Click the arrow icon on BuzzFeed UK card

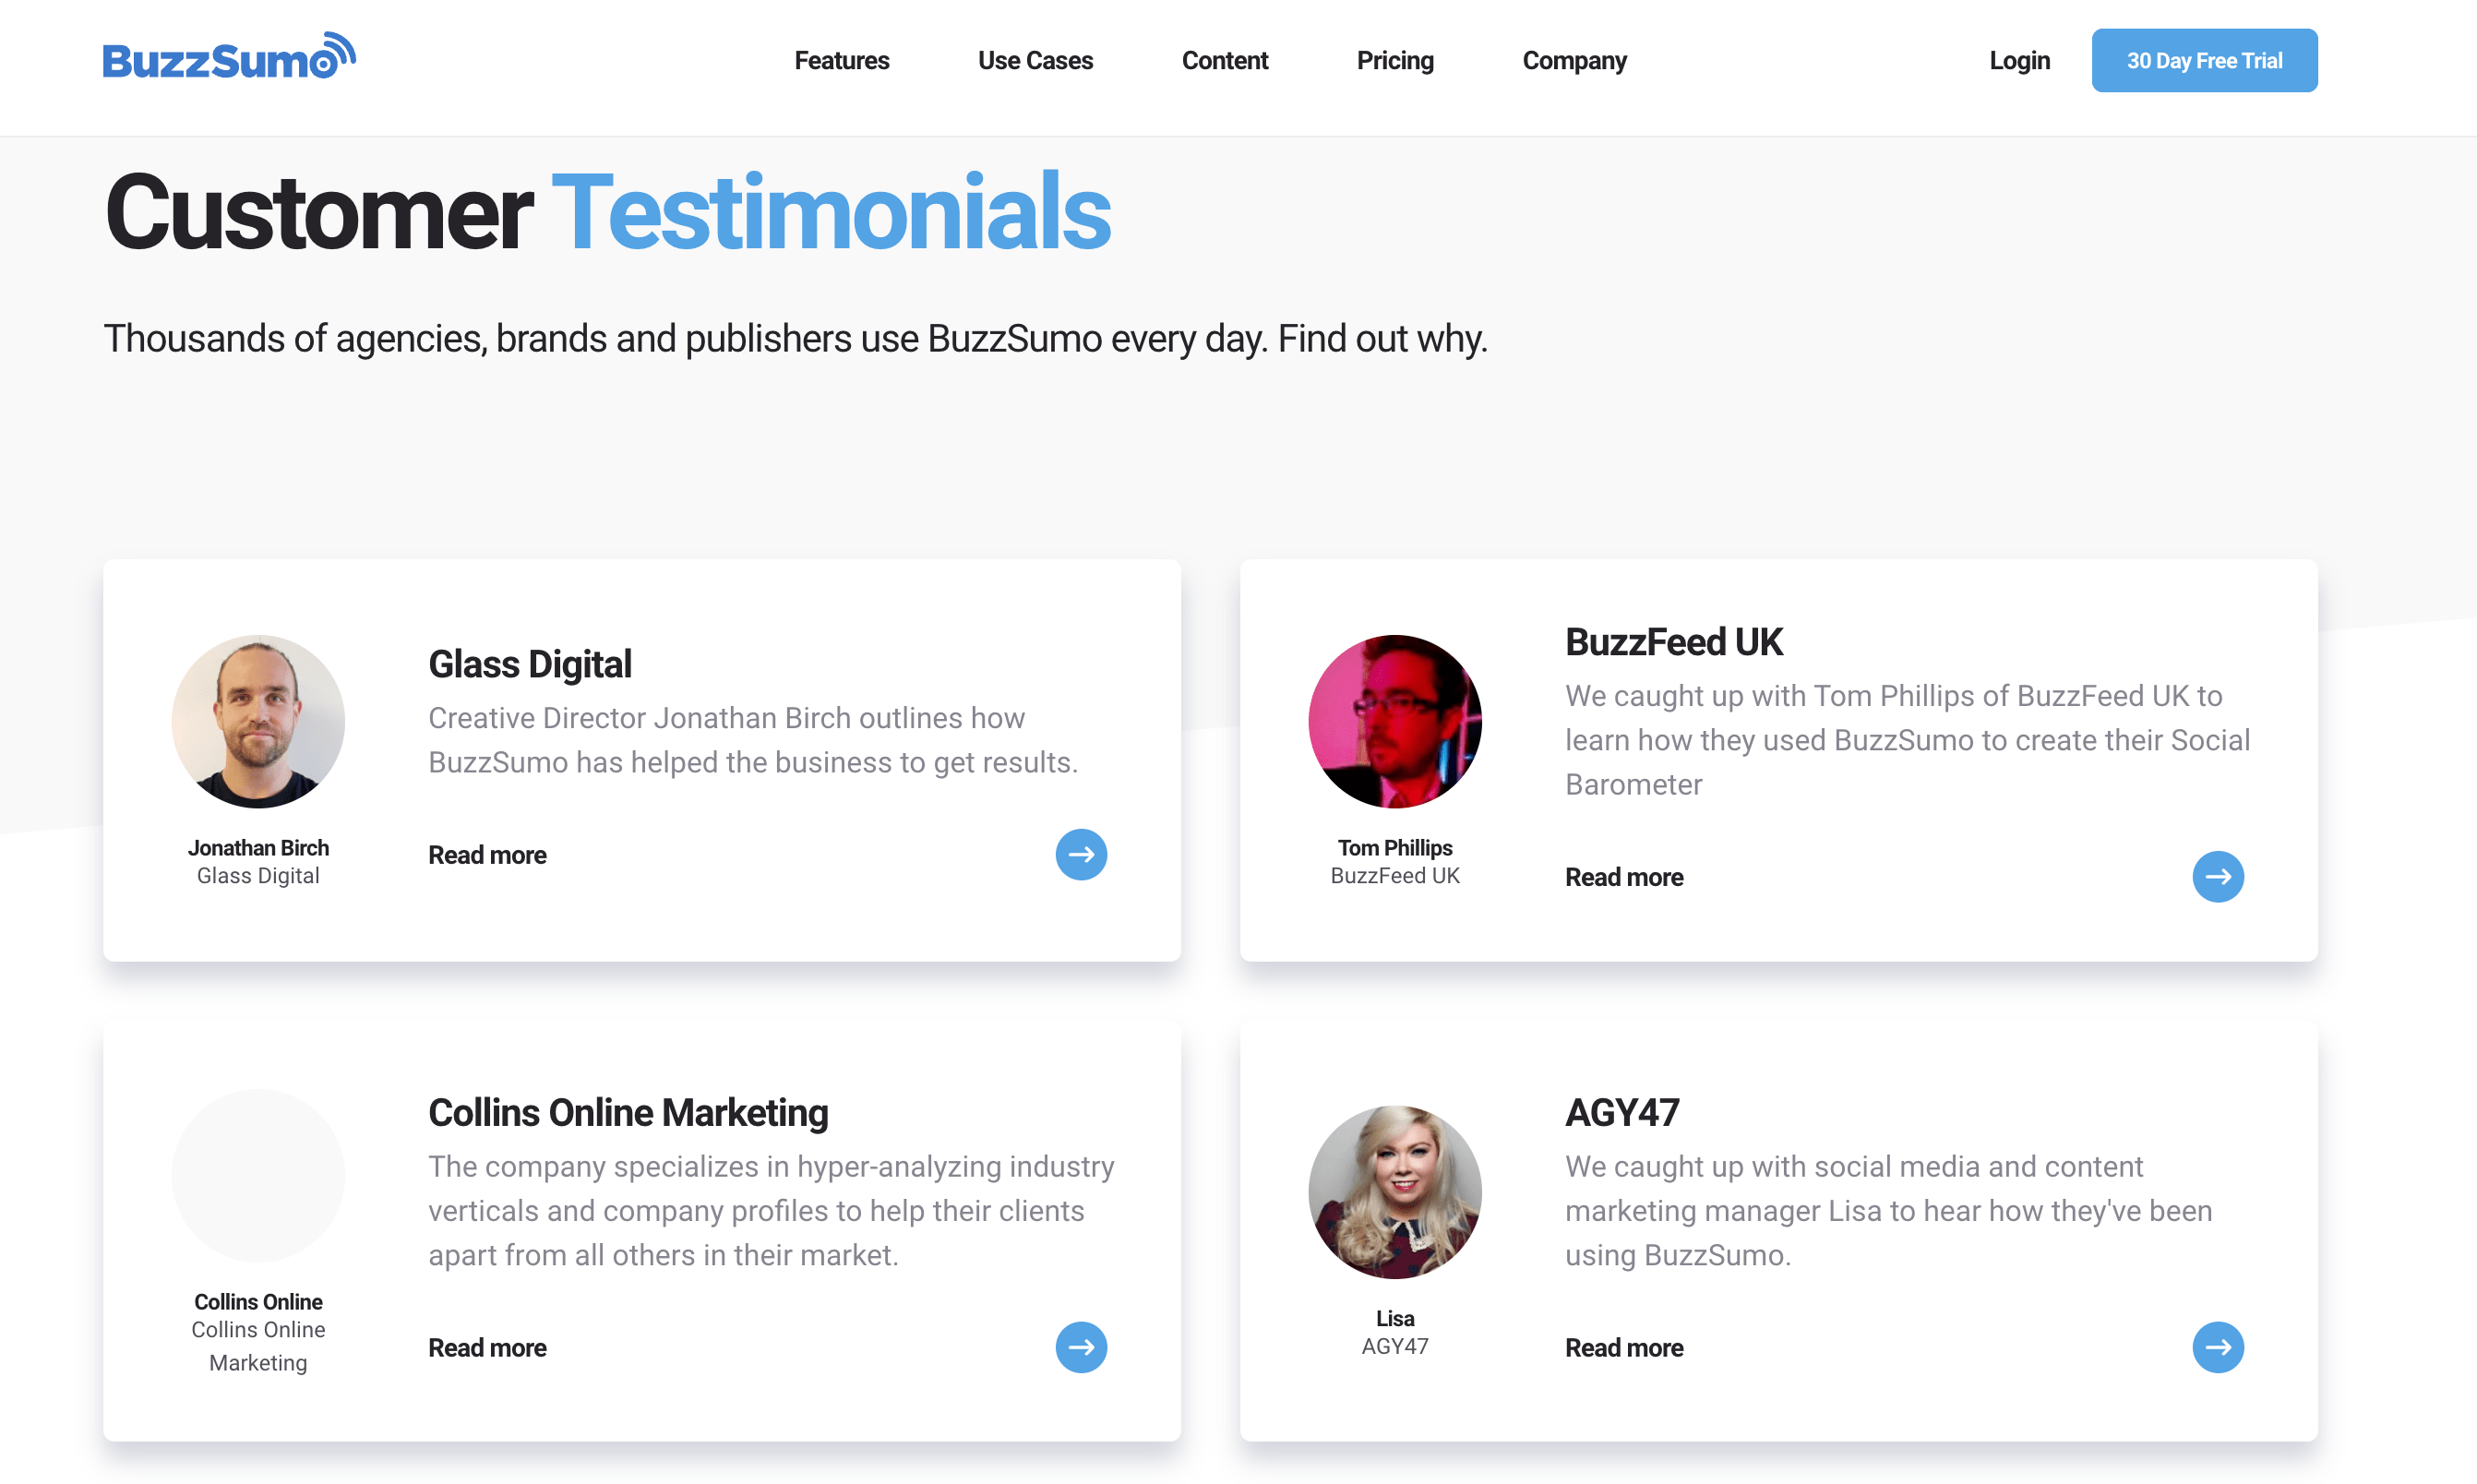(2219, 876)
